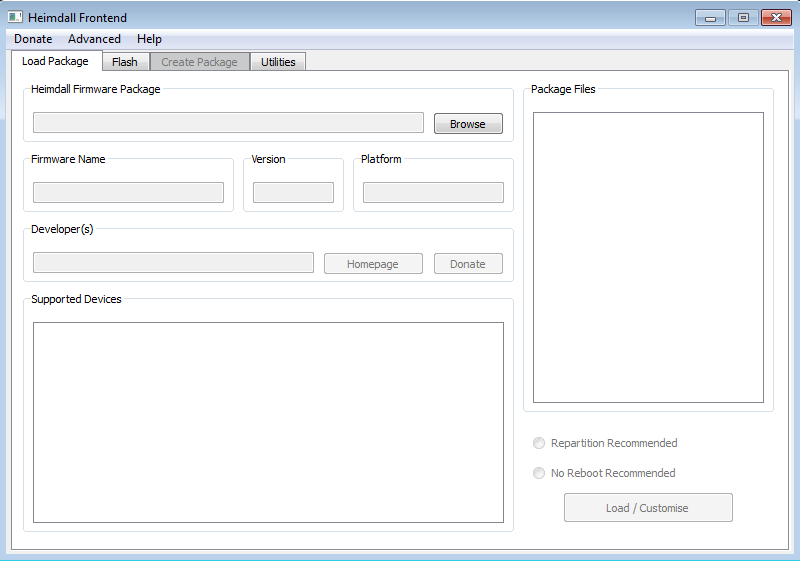Click the Developer(s) text field

click(x=173, y=262)
